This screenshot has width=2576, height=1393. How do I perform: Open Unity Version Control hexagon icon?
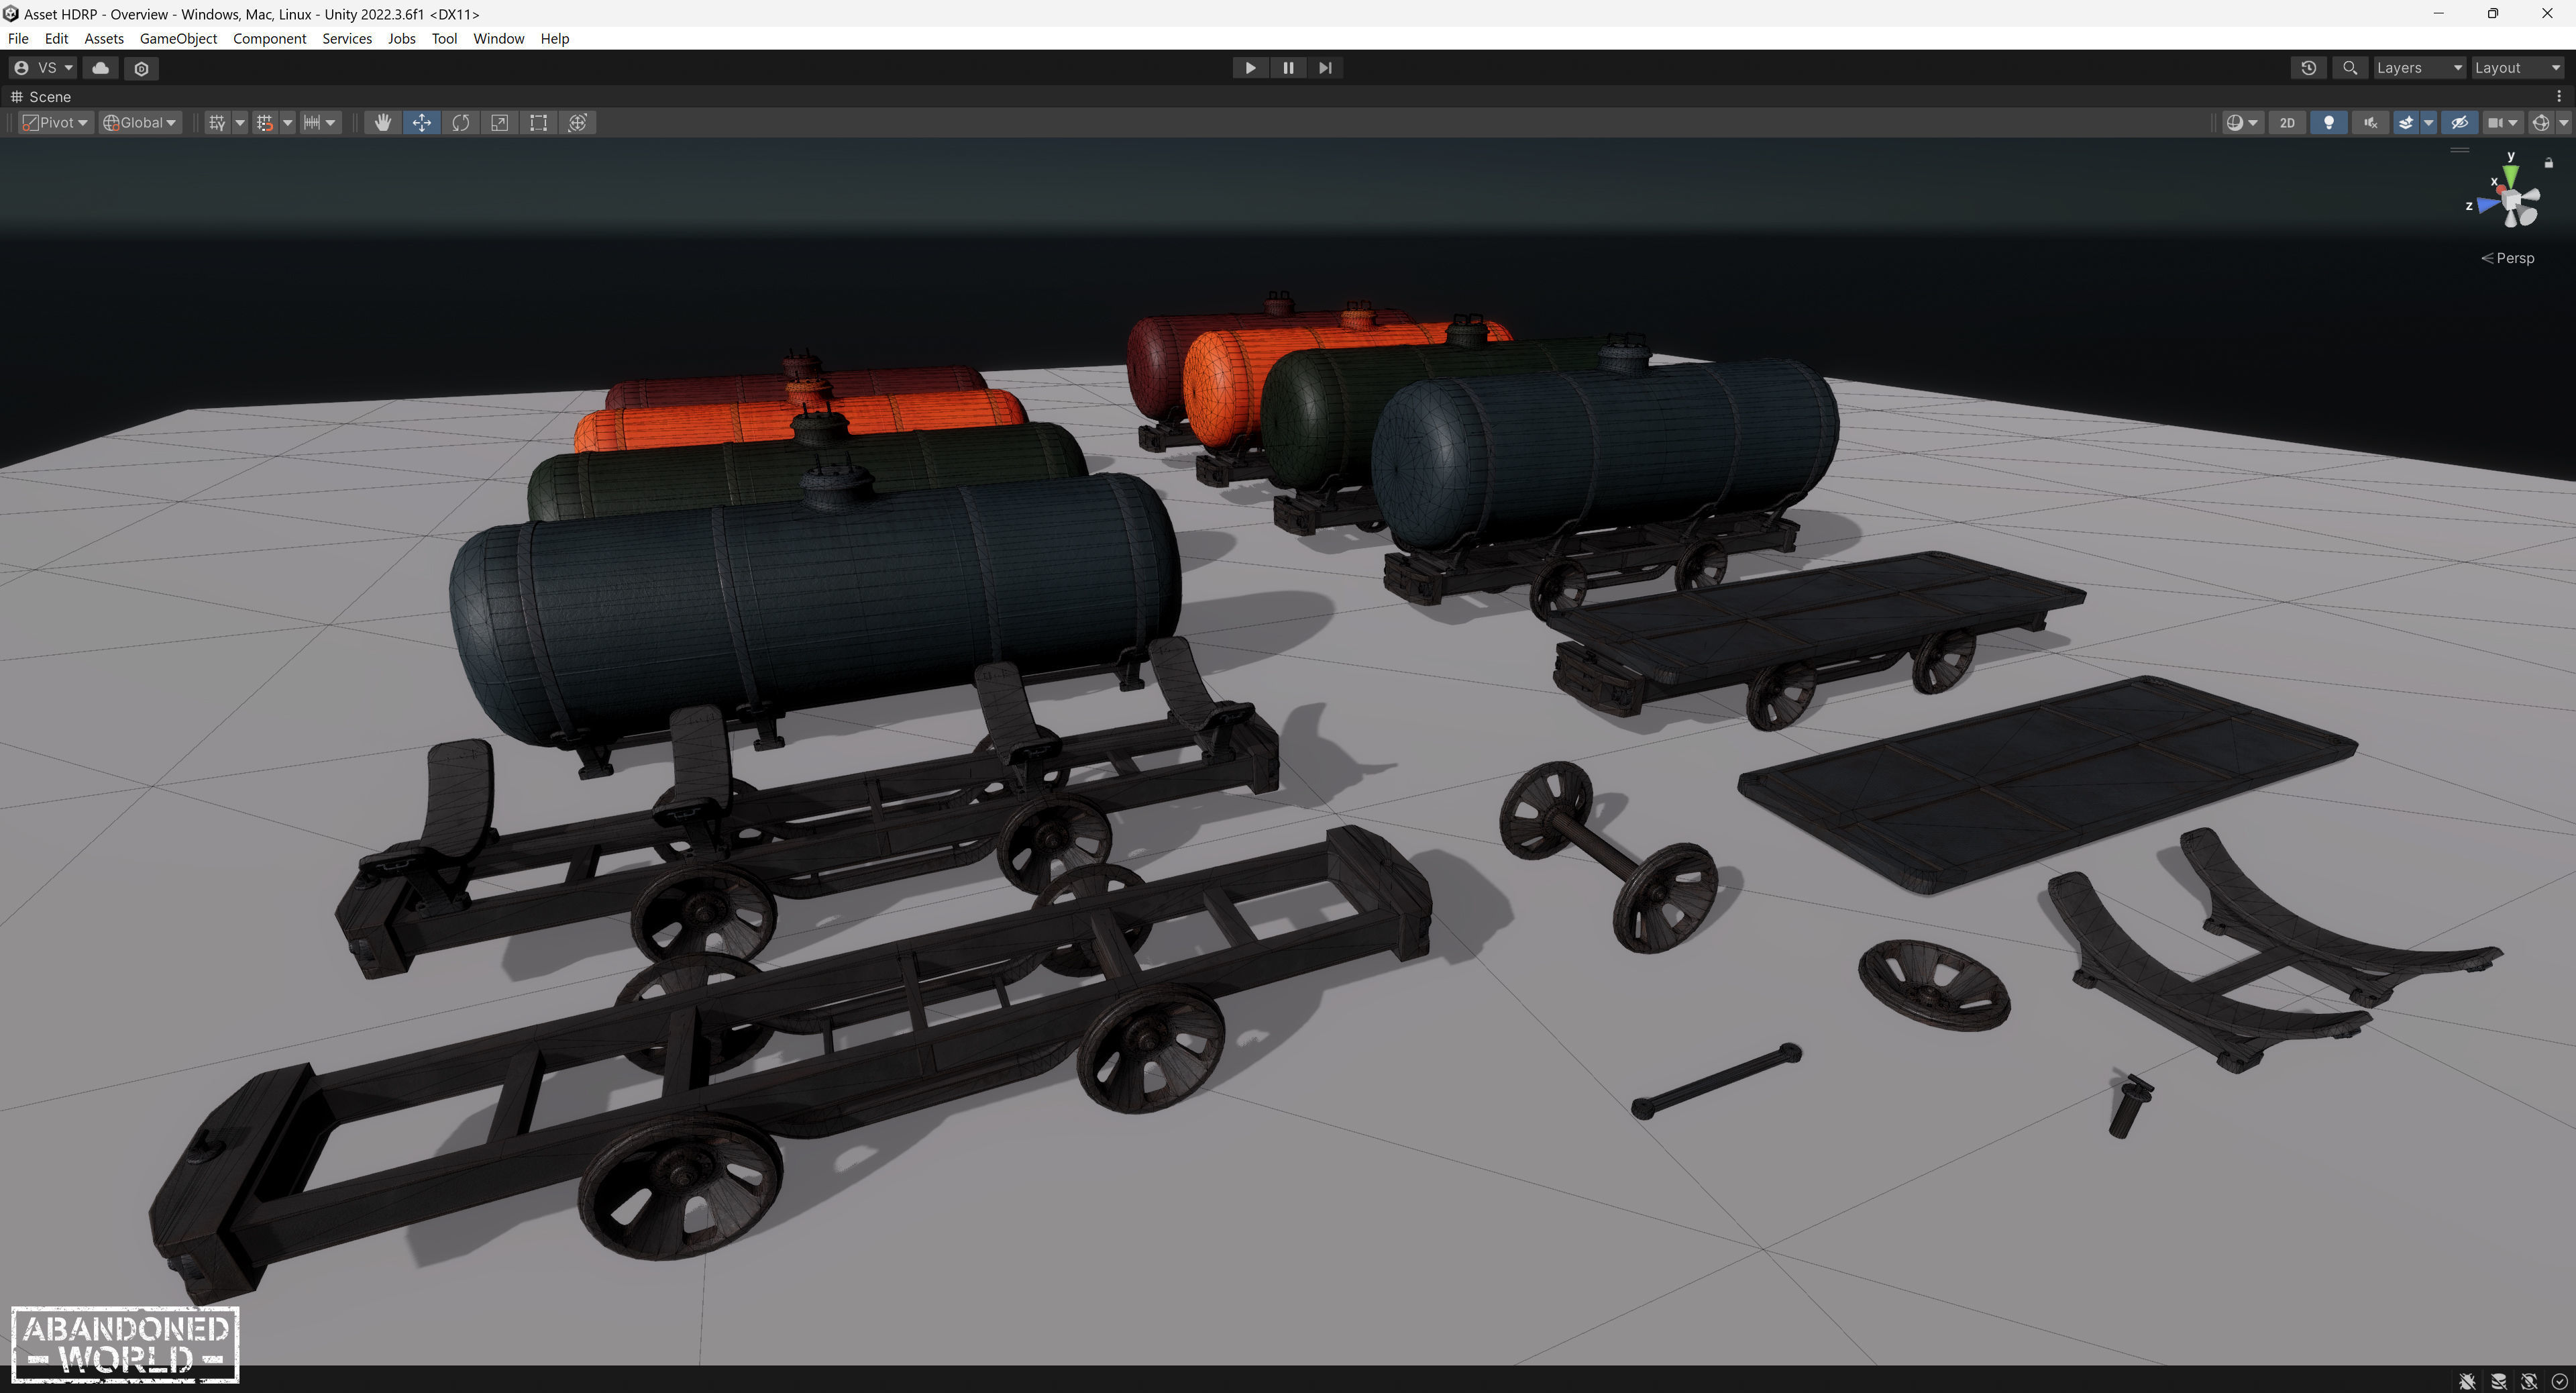pos(141,68)
